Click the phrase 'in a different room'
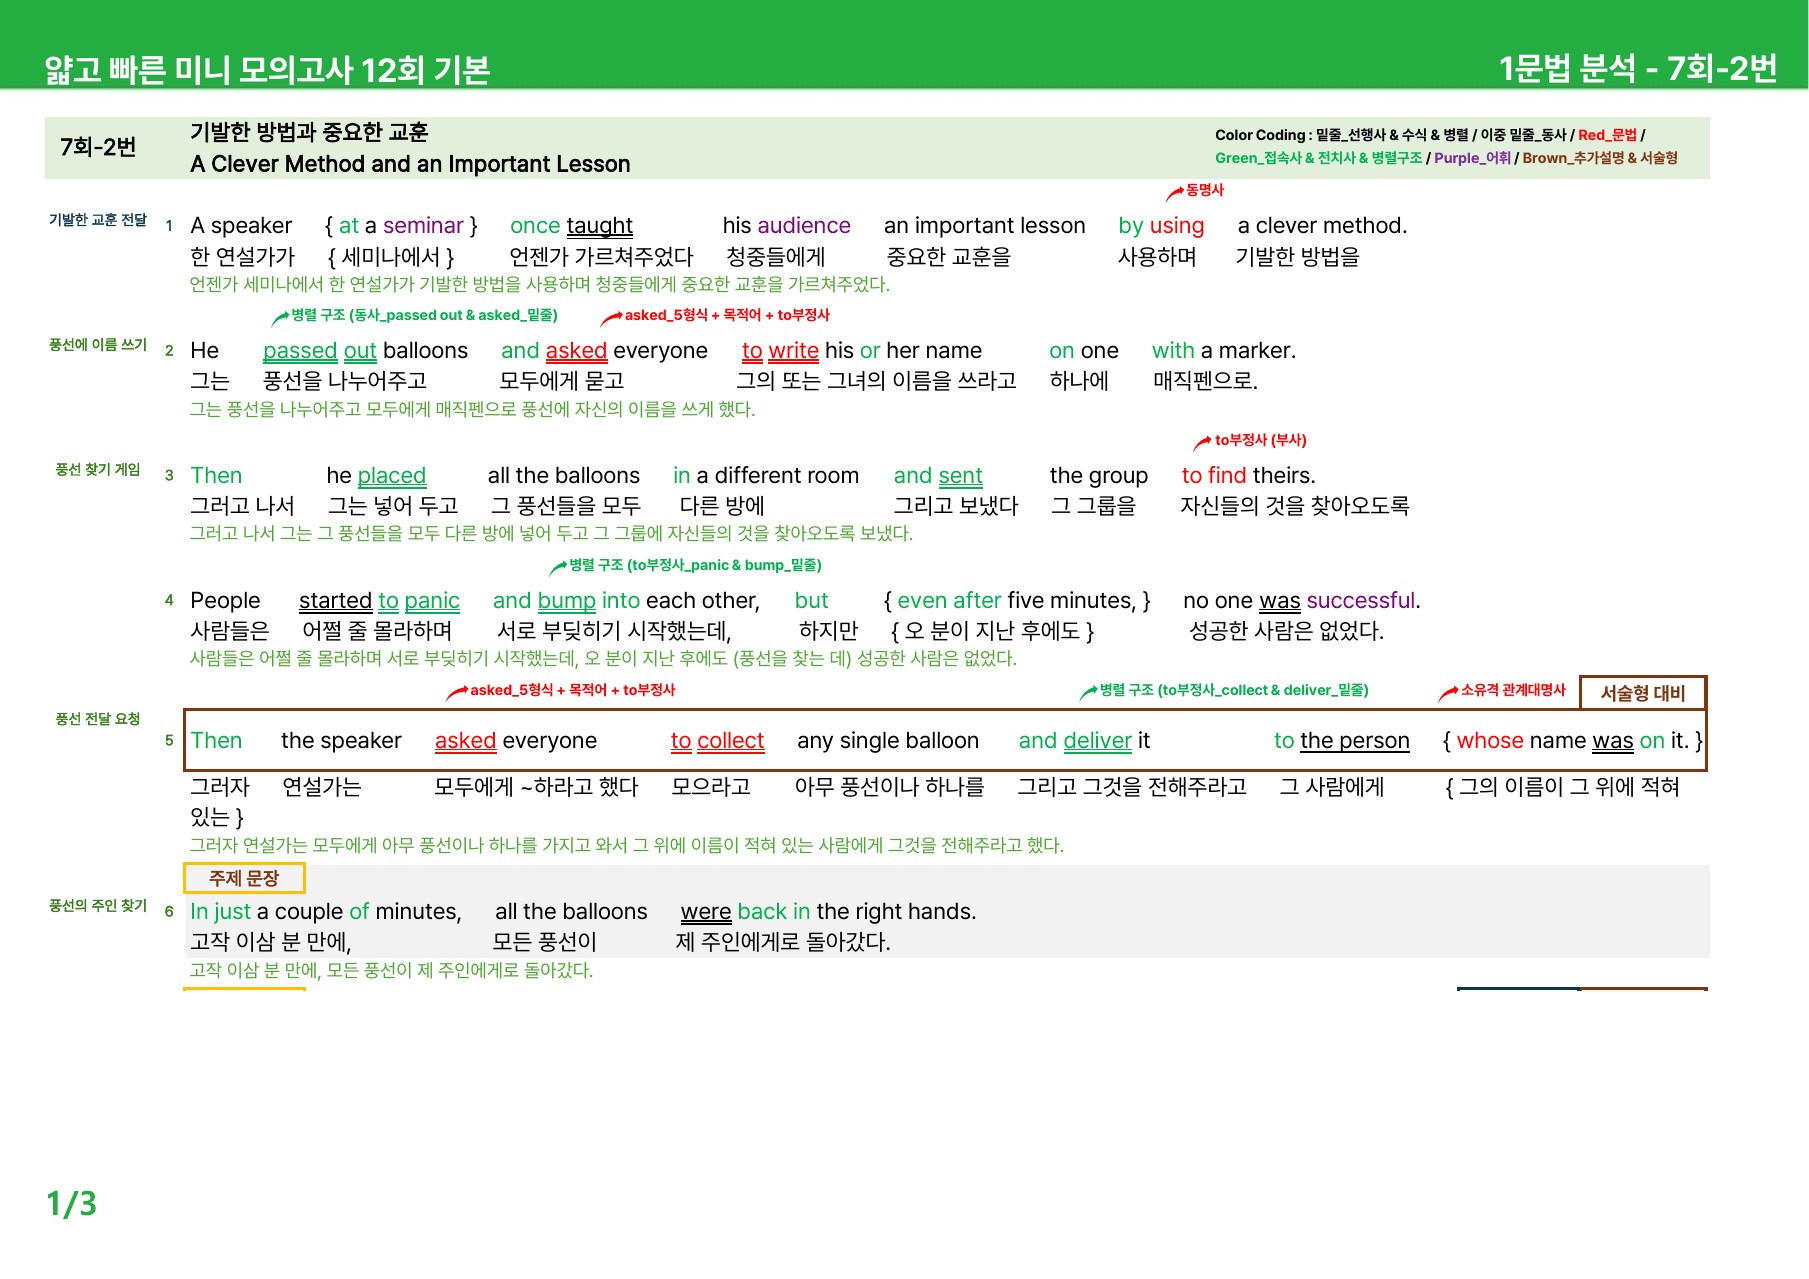The image size is (1809, 1279). pyautogui.click(x=766, y=476)
